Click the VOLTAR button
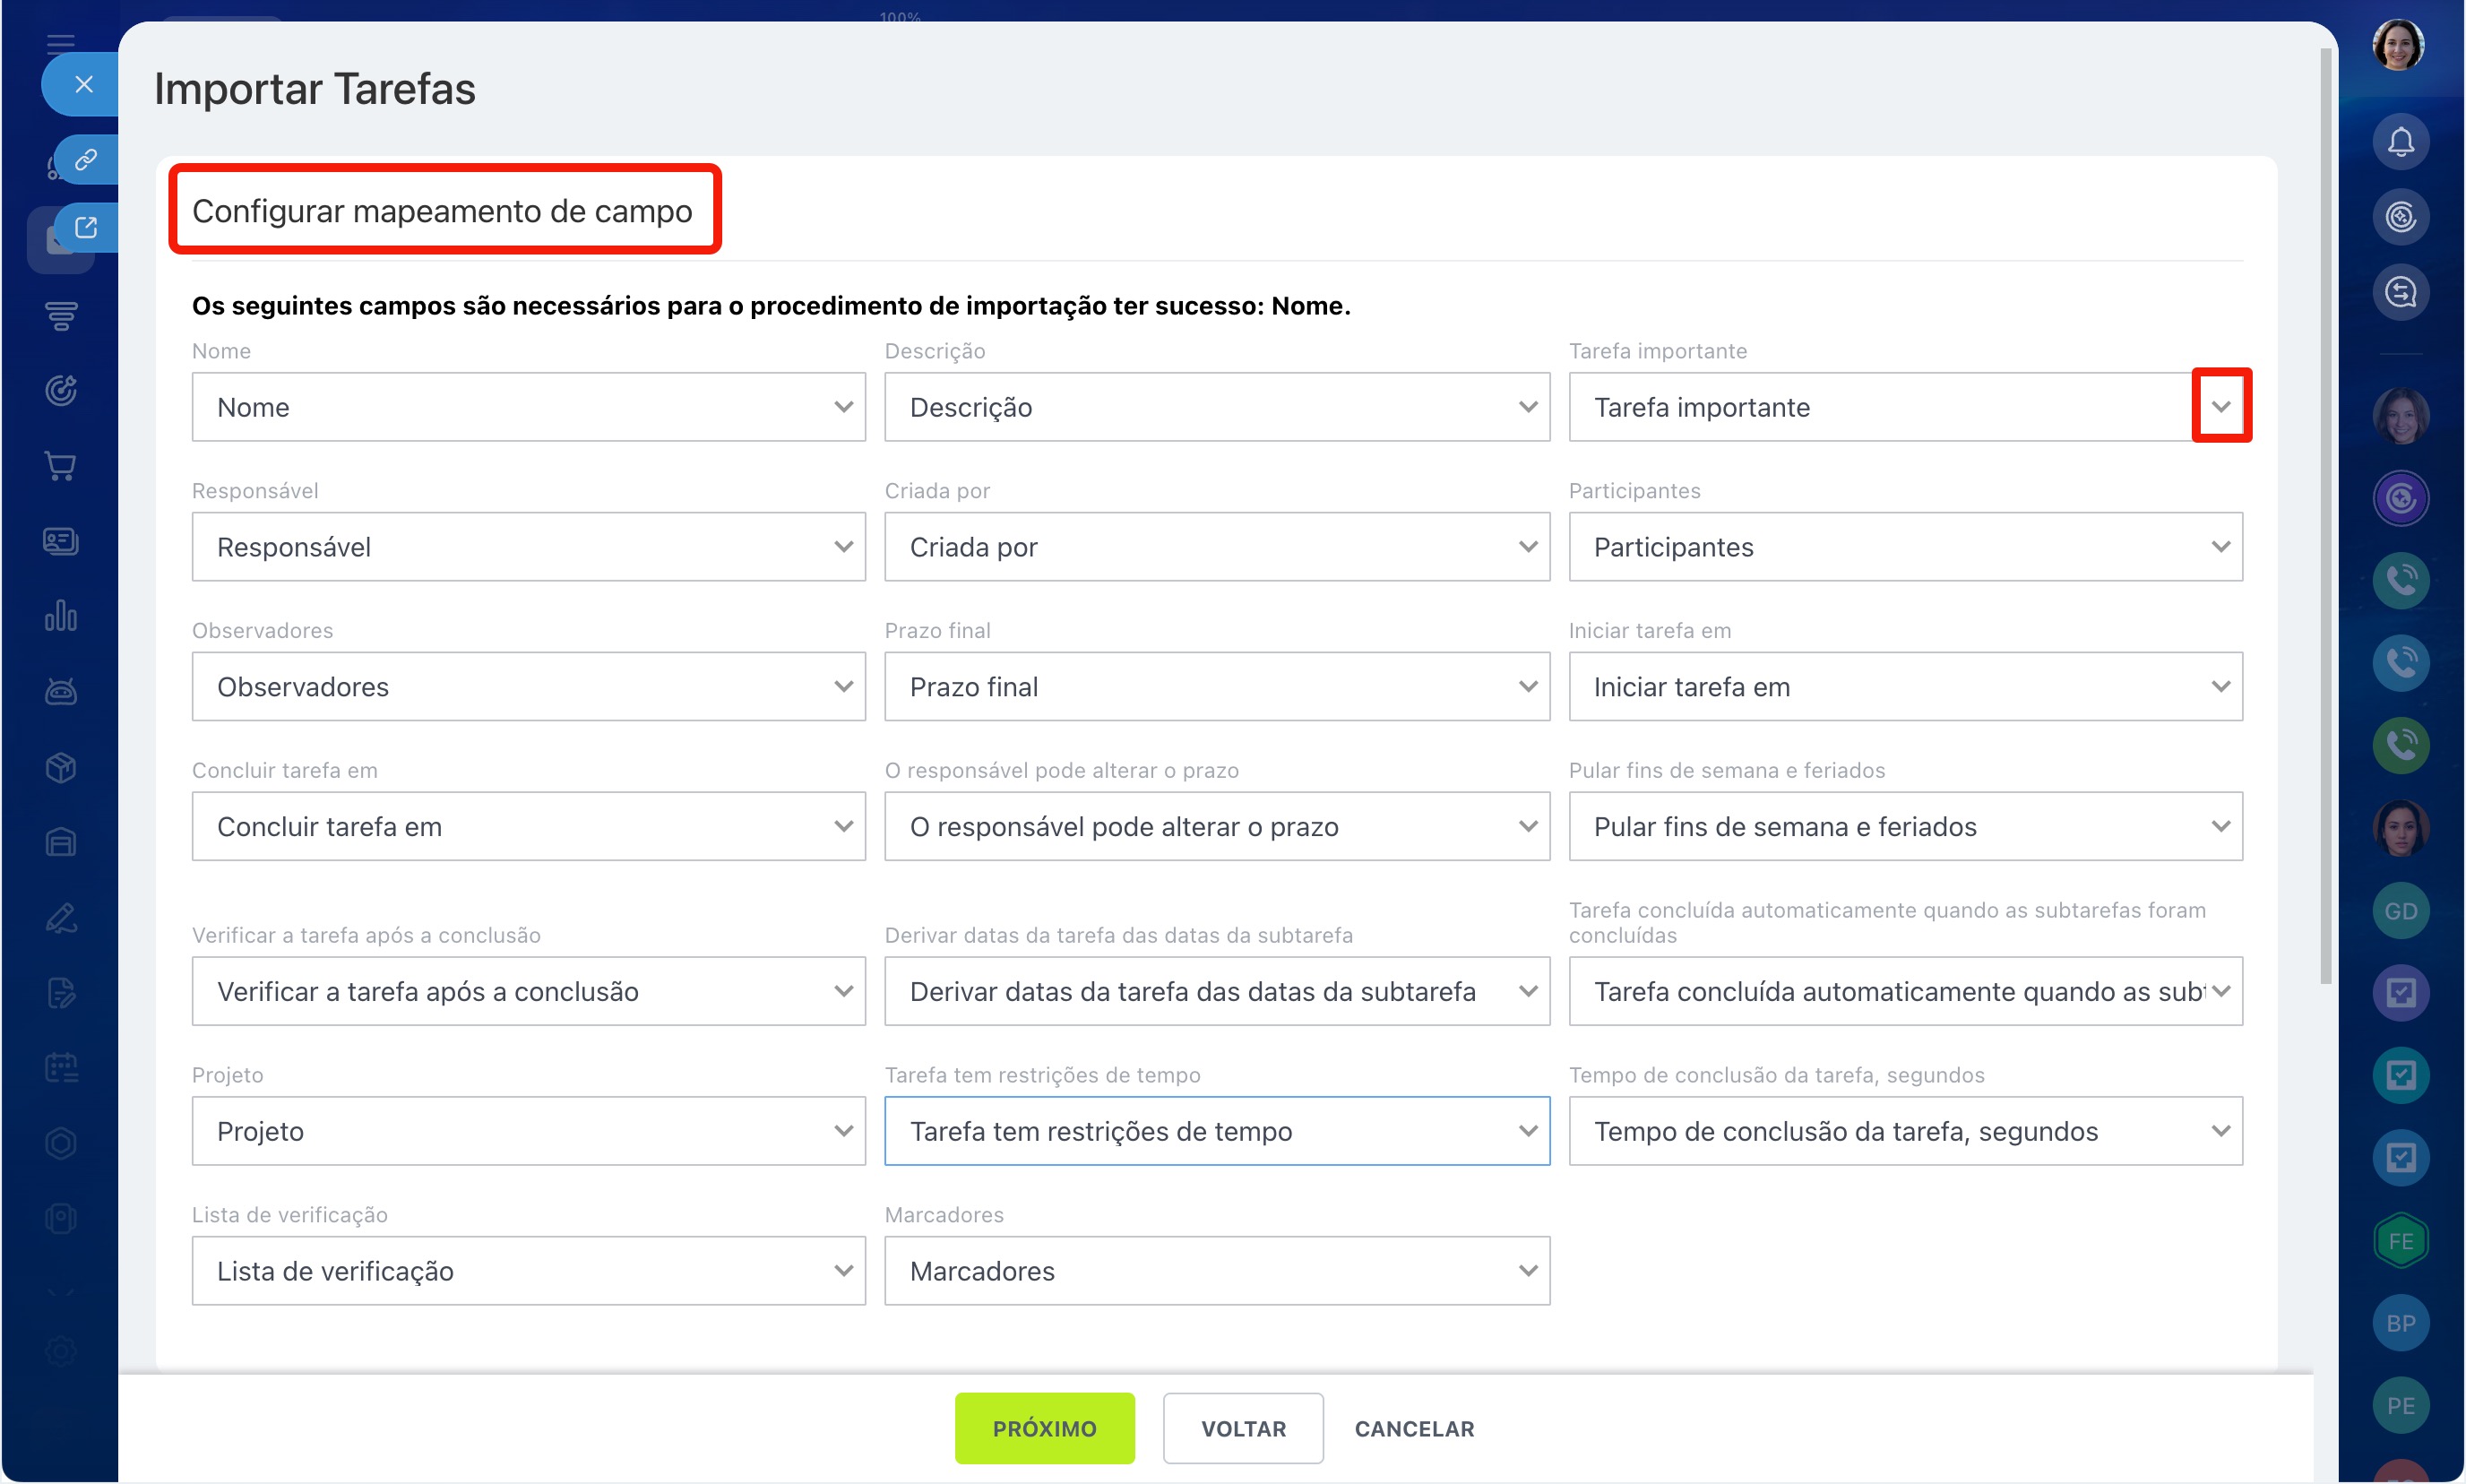The image size is (2466, 1484). coord(1242,1428)
